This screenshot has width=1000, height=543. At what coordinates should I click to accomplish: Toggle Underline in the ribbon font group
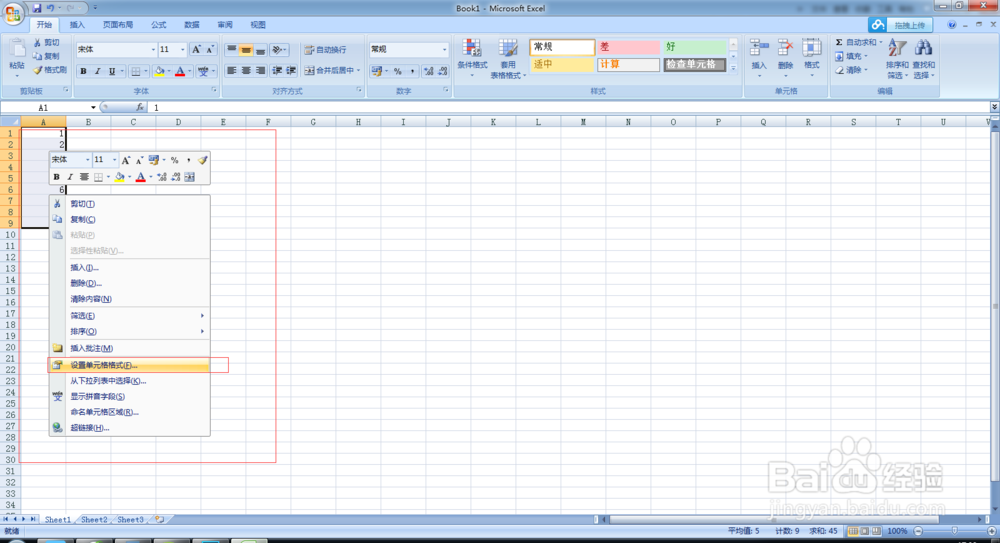(x=112, y=71)
